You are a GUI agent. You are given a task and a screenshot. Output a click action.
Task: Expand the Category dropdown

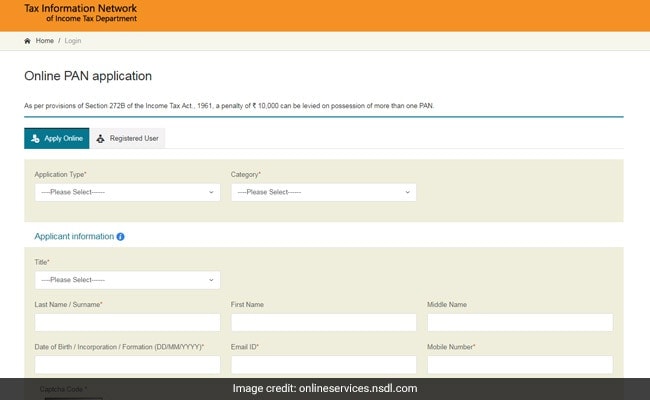pyautogui.click(x=323, y=192)
